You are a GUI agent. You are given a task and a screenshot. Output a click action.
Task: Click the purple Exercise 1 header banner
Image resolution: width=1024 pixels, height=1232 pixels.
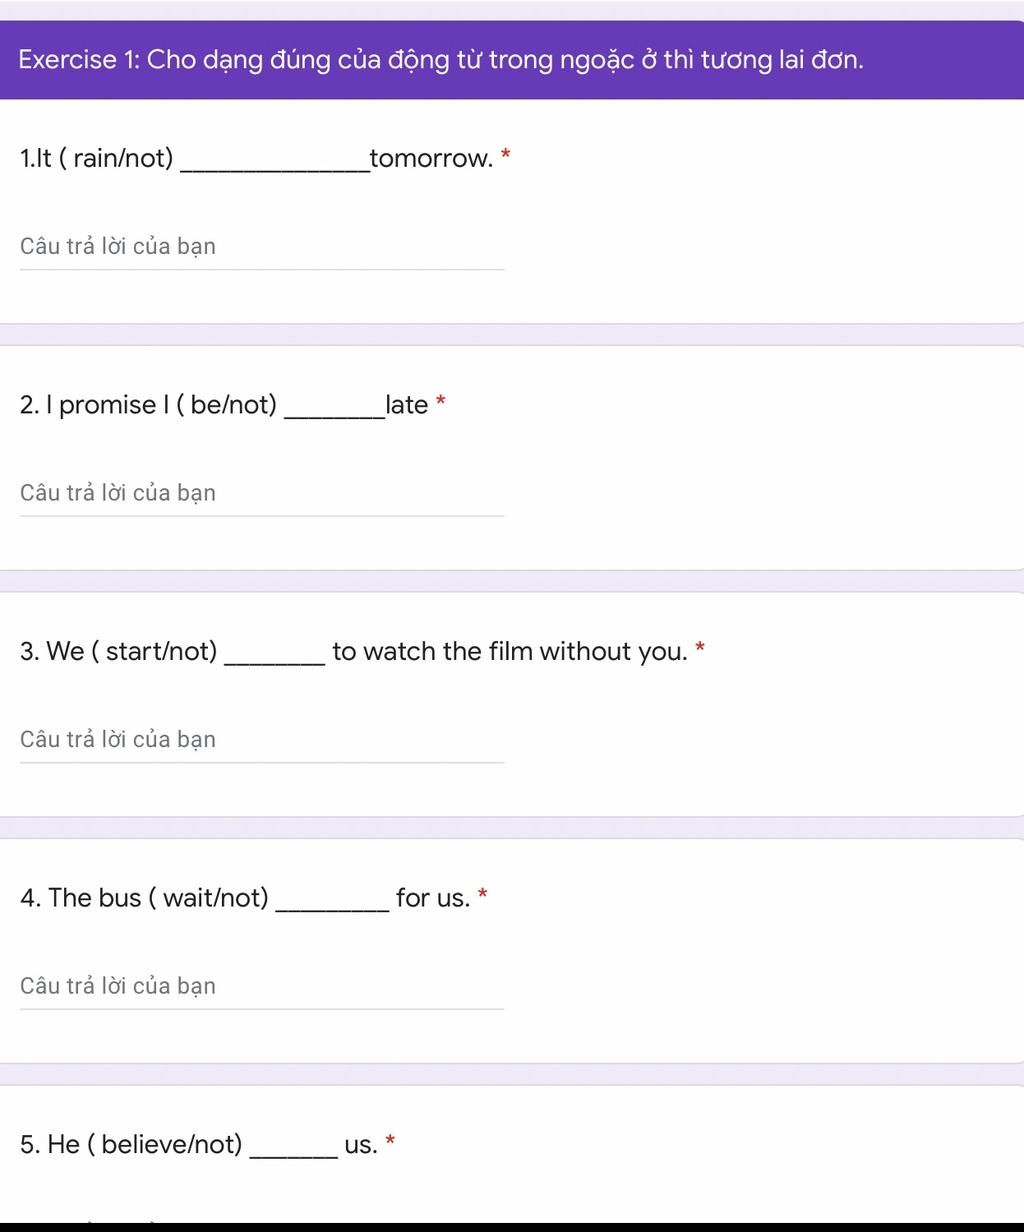pos(512,60)
